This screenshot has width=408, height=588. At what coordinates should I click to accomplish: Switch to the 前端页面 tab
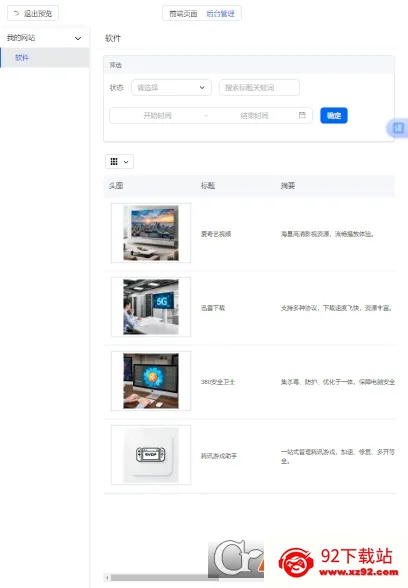pos(183,14)
